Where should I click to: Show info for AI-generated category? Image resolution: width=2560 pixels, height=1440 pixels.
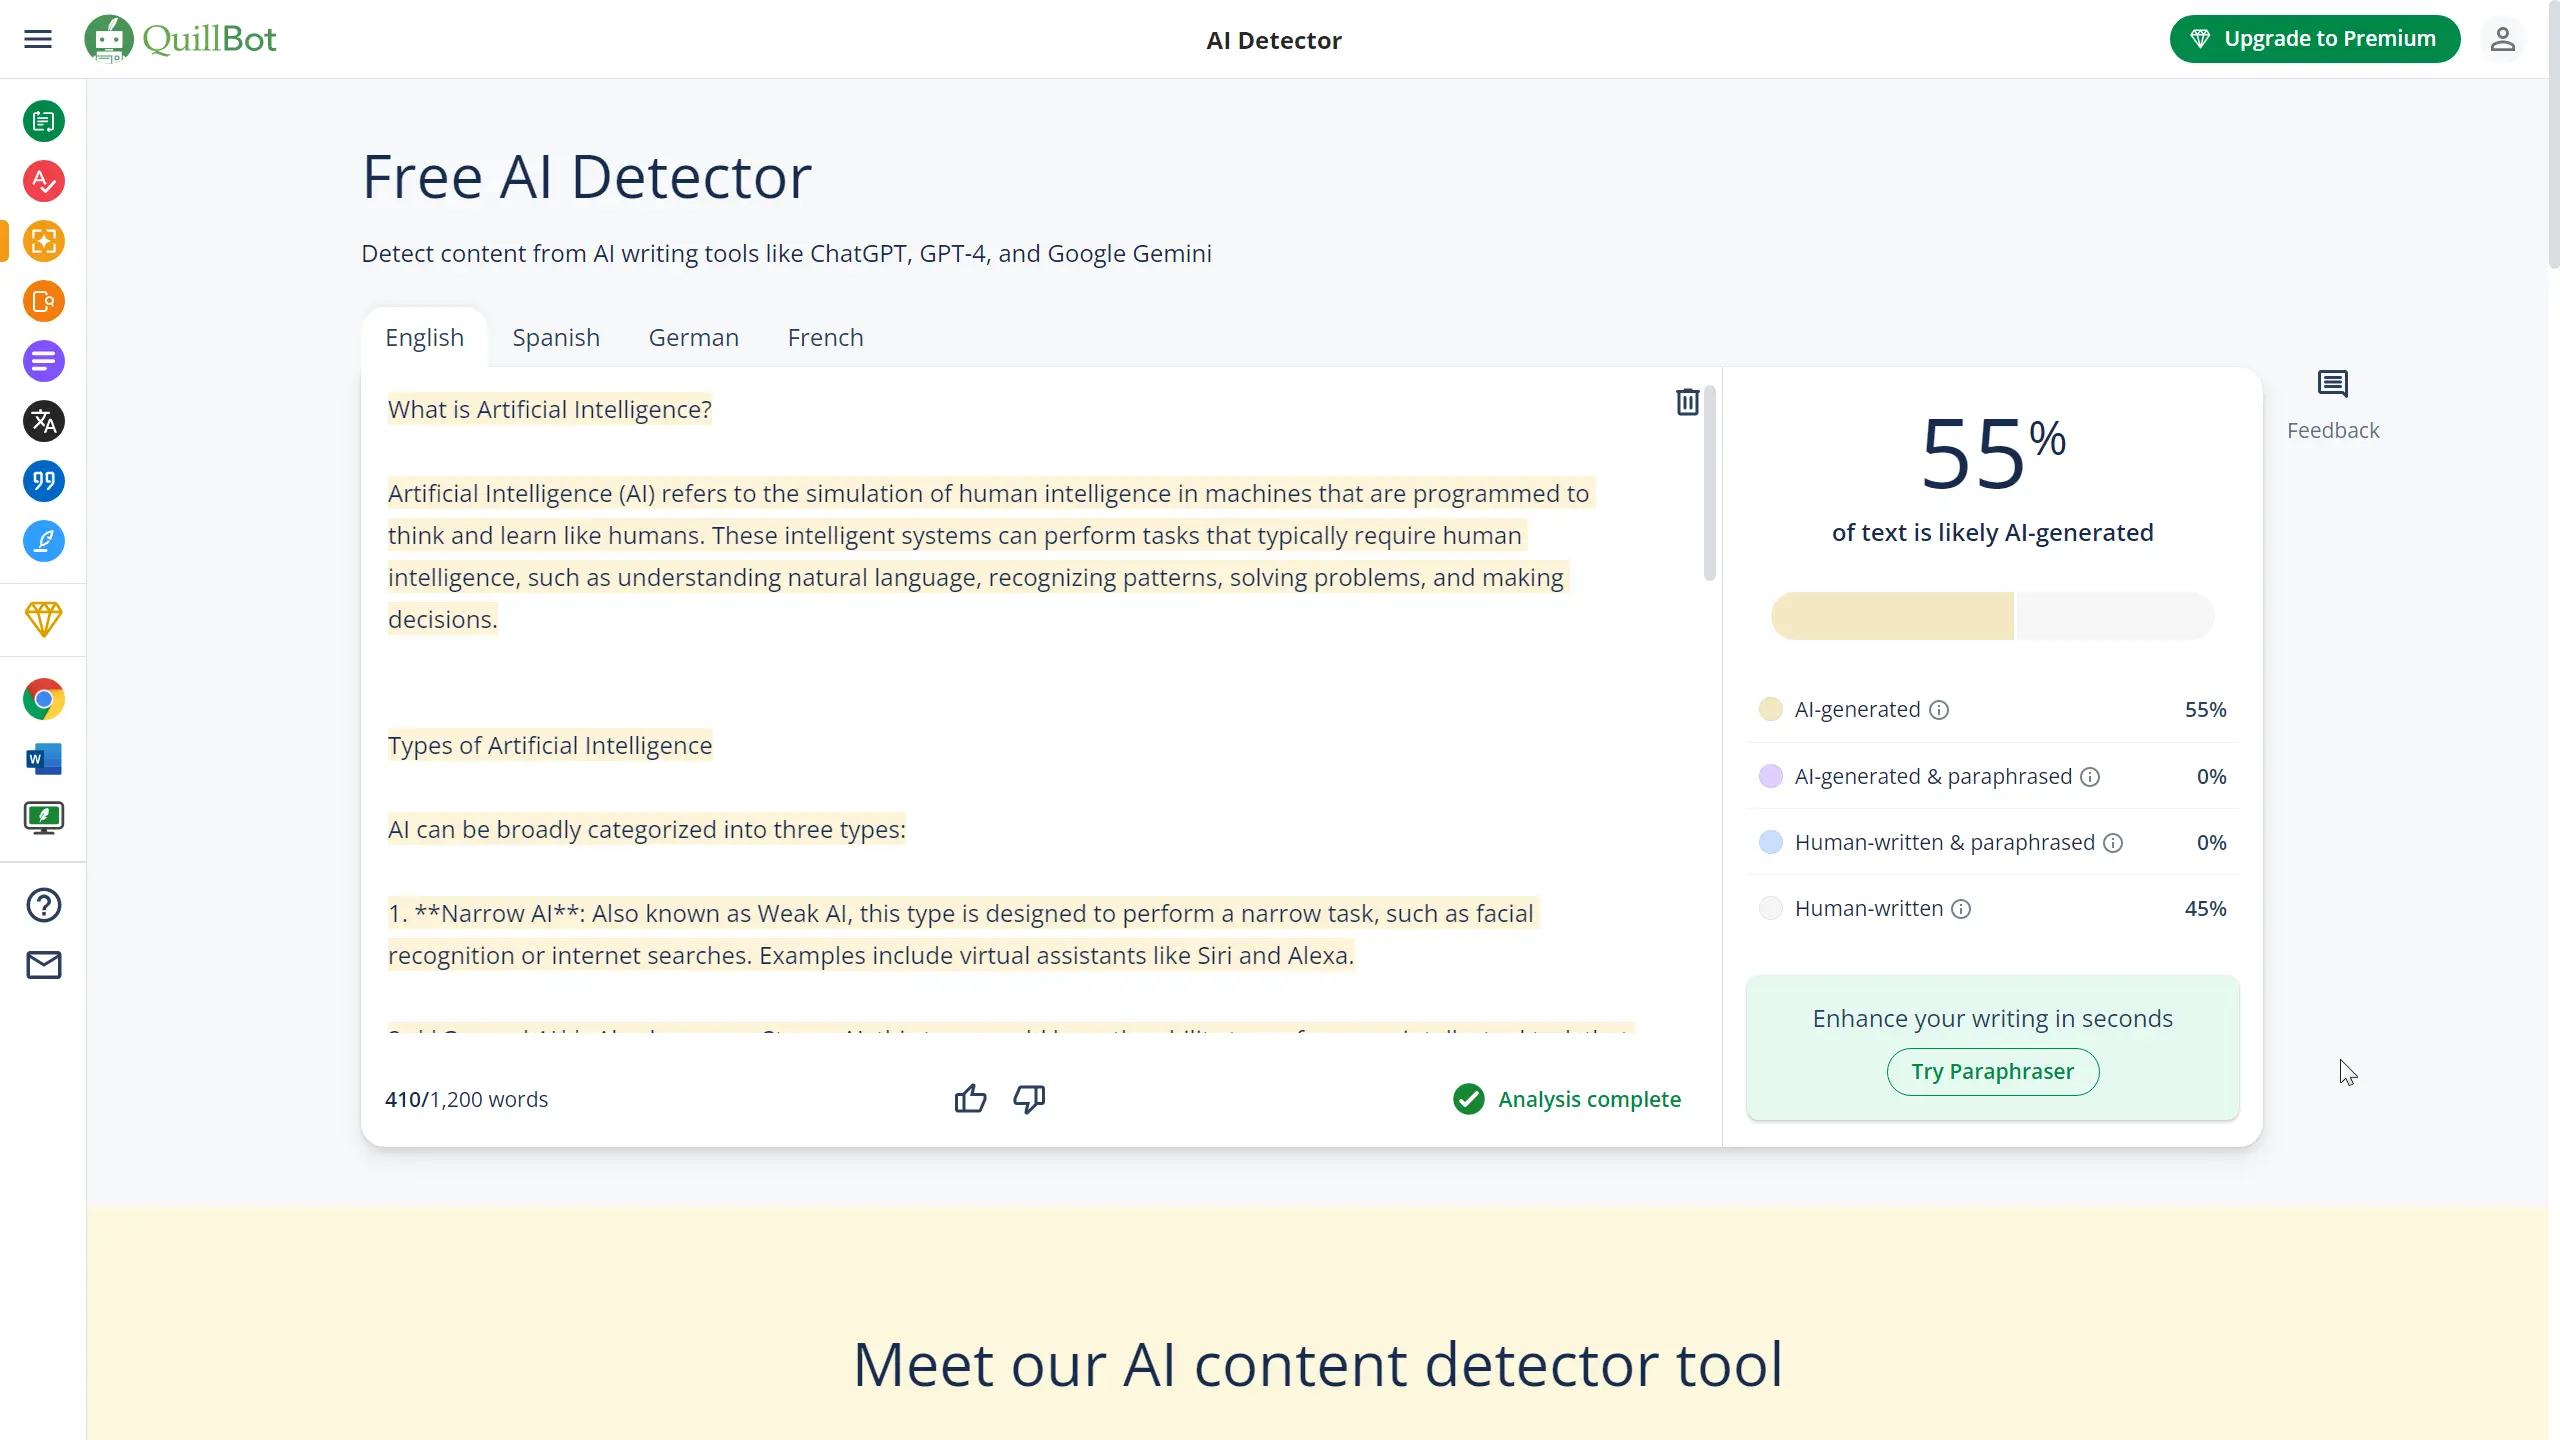[1939, 710]
